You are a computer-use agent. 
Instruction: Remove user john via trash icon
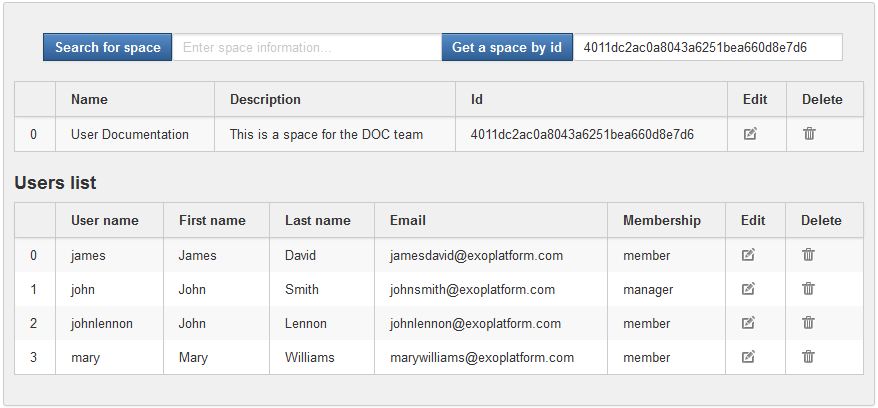pos(808,289)
